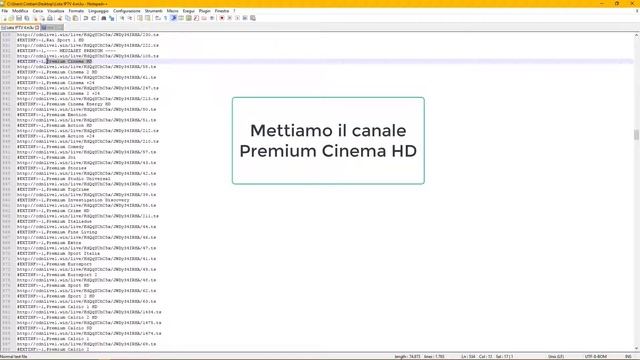Click the 'Premium Cinema 2 HD' line
The image size is (640, 360).
pyautogui.click(x=57, y=72)
